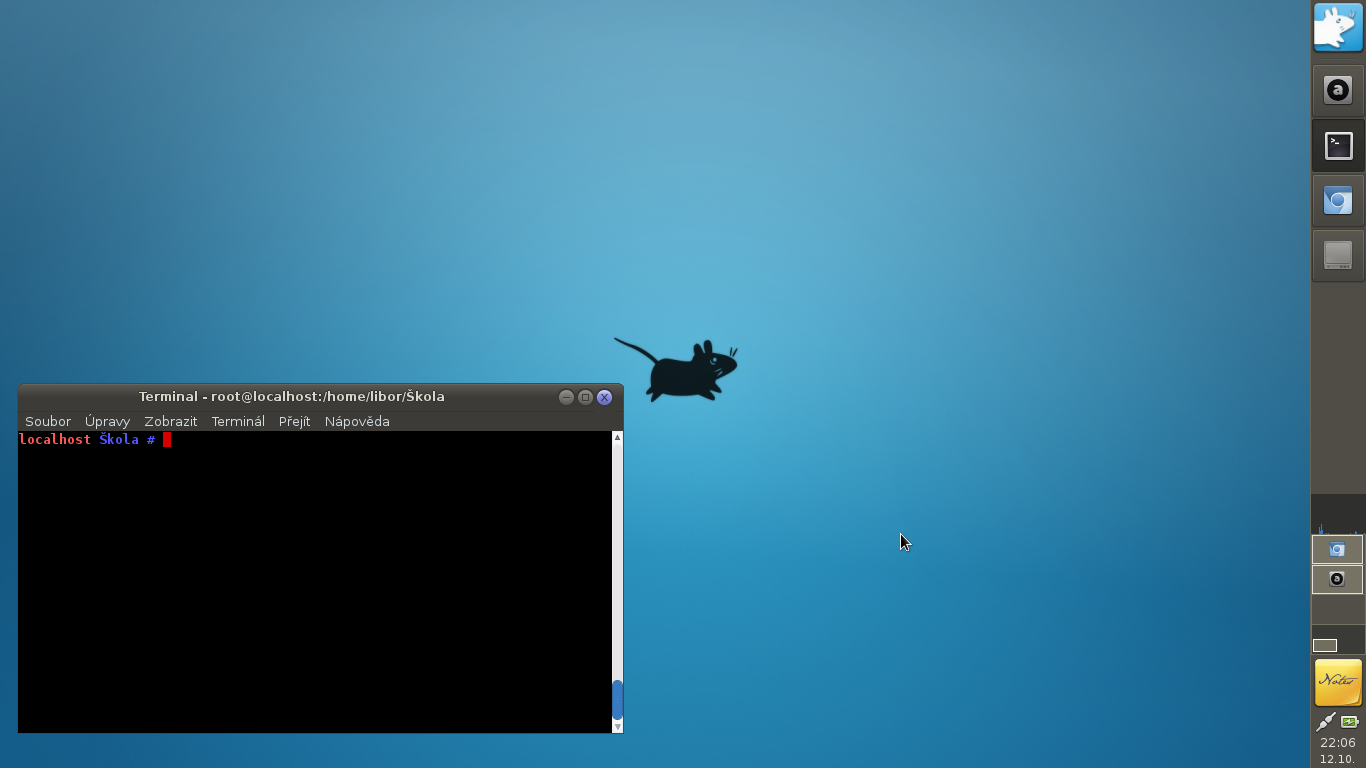Open the Zobrazit menu in Terminal
The height and width of the screenshot is (768, 1366).
170,422
